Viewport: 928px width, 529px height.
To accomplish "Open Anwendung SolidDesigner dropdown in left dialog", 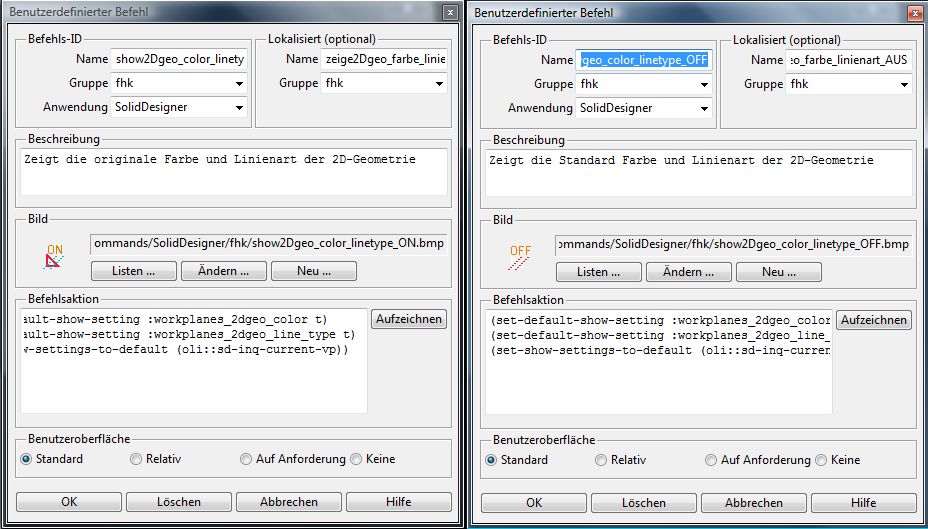I will 178,107.
